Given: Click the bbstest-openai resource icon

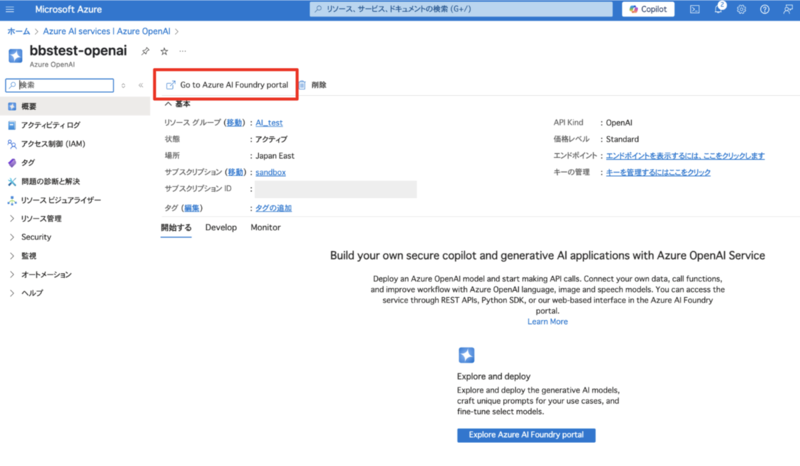Looking at the screenshot, I should coord(15,55).
